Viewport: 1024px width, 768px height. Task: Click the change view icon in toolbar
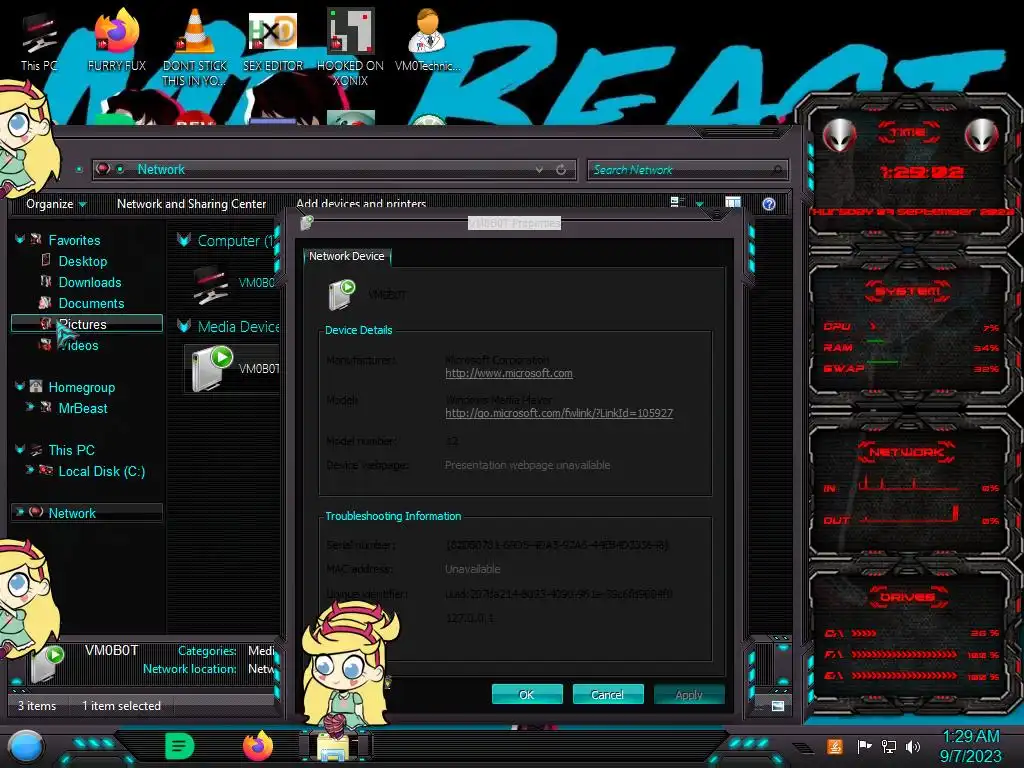[x=677, y=202]
